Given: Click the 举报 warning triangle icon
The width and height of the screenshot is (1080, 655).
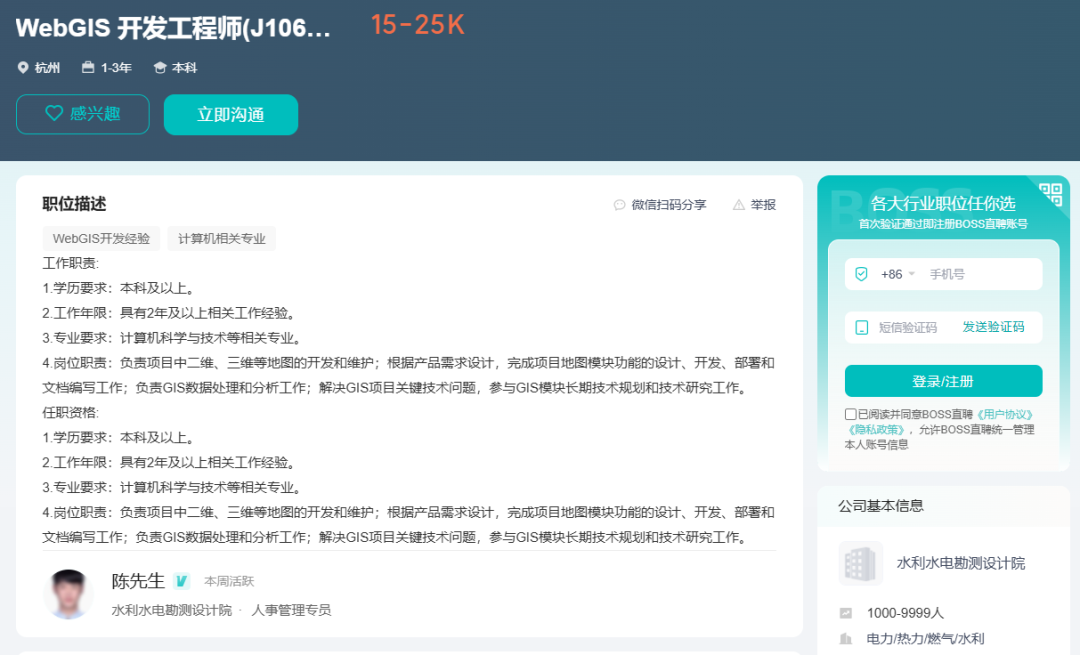Looking at the screenshot, I should (738, 205).
